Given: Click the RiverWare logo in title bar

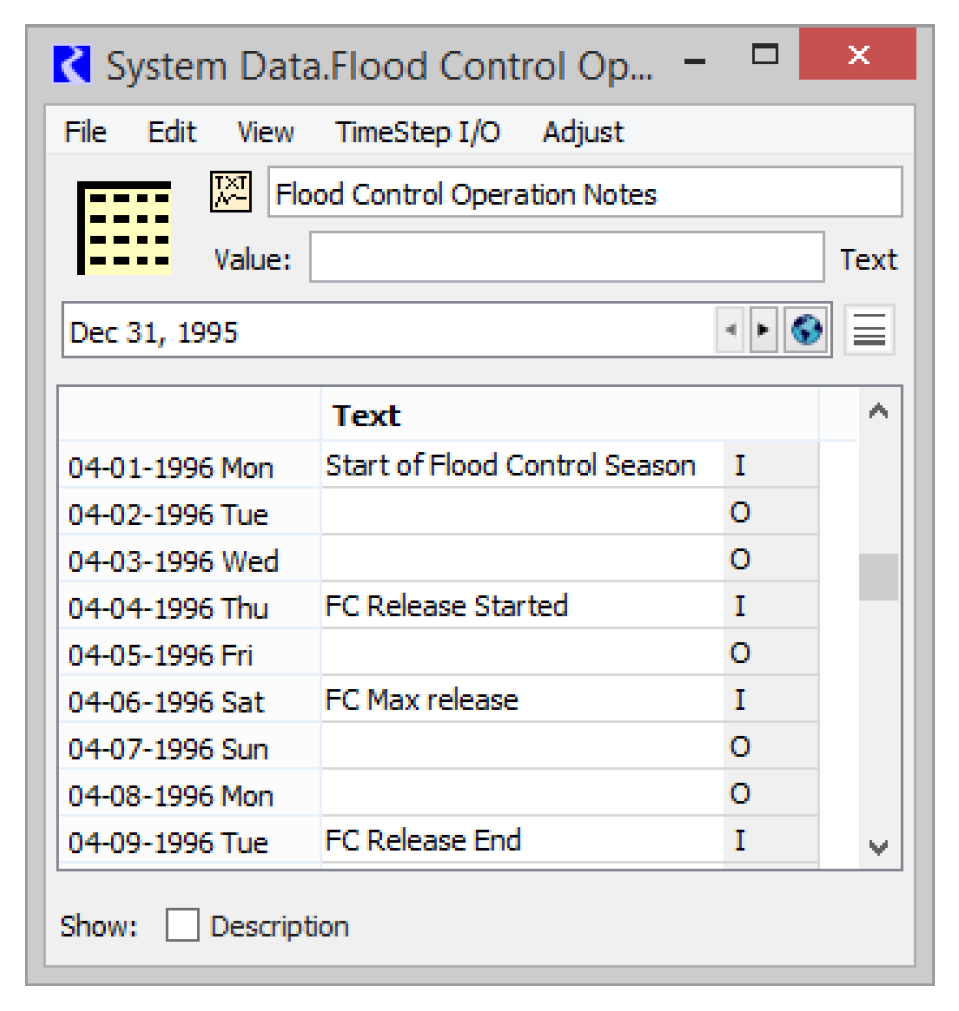Looking at the screenshot, I should 72,66.
